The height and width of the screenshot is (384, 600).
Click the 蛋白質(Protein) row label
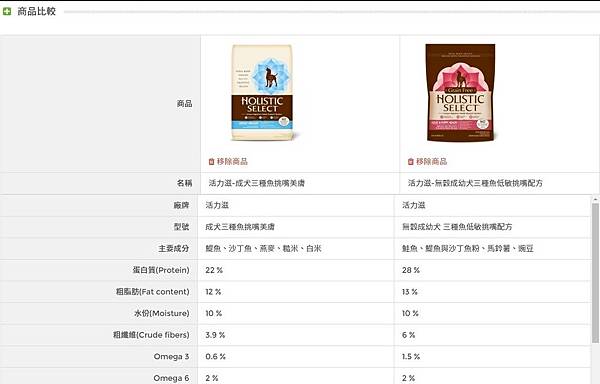click(x=161, y=270)
